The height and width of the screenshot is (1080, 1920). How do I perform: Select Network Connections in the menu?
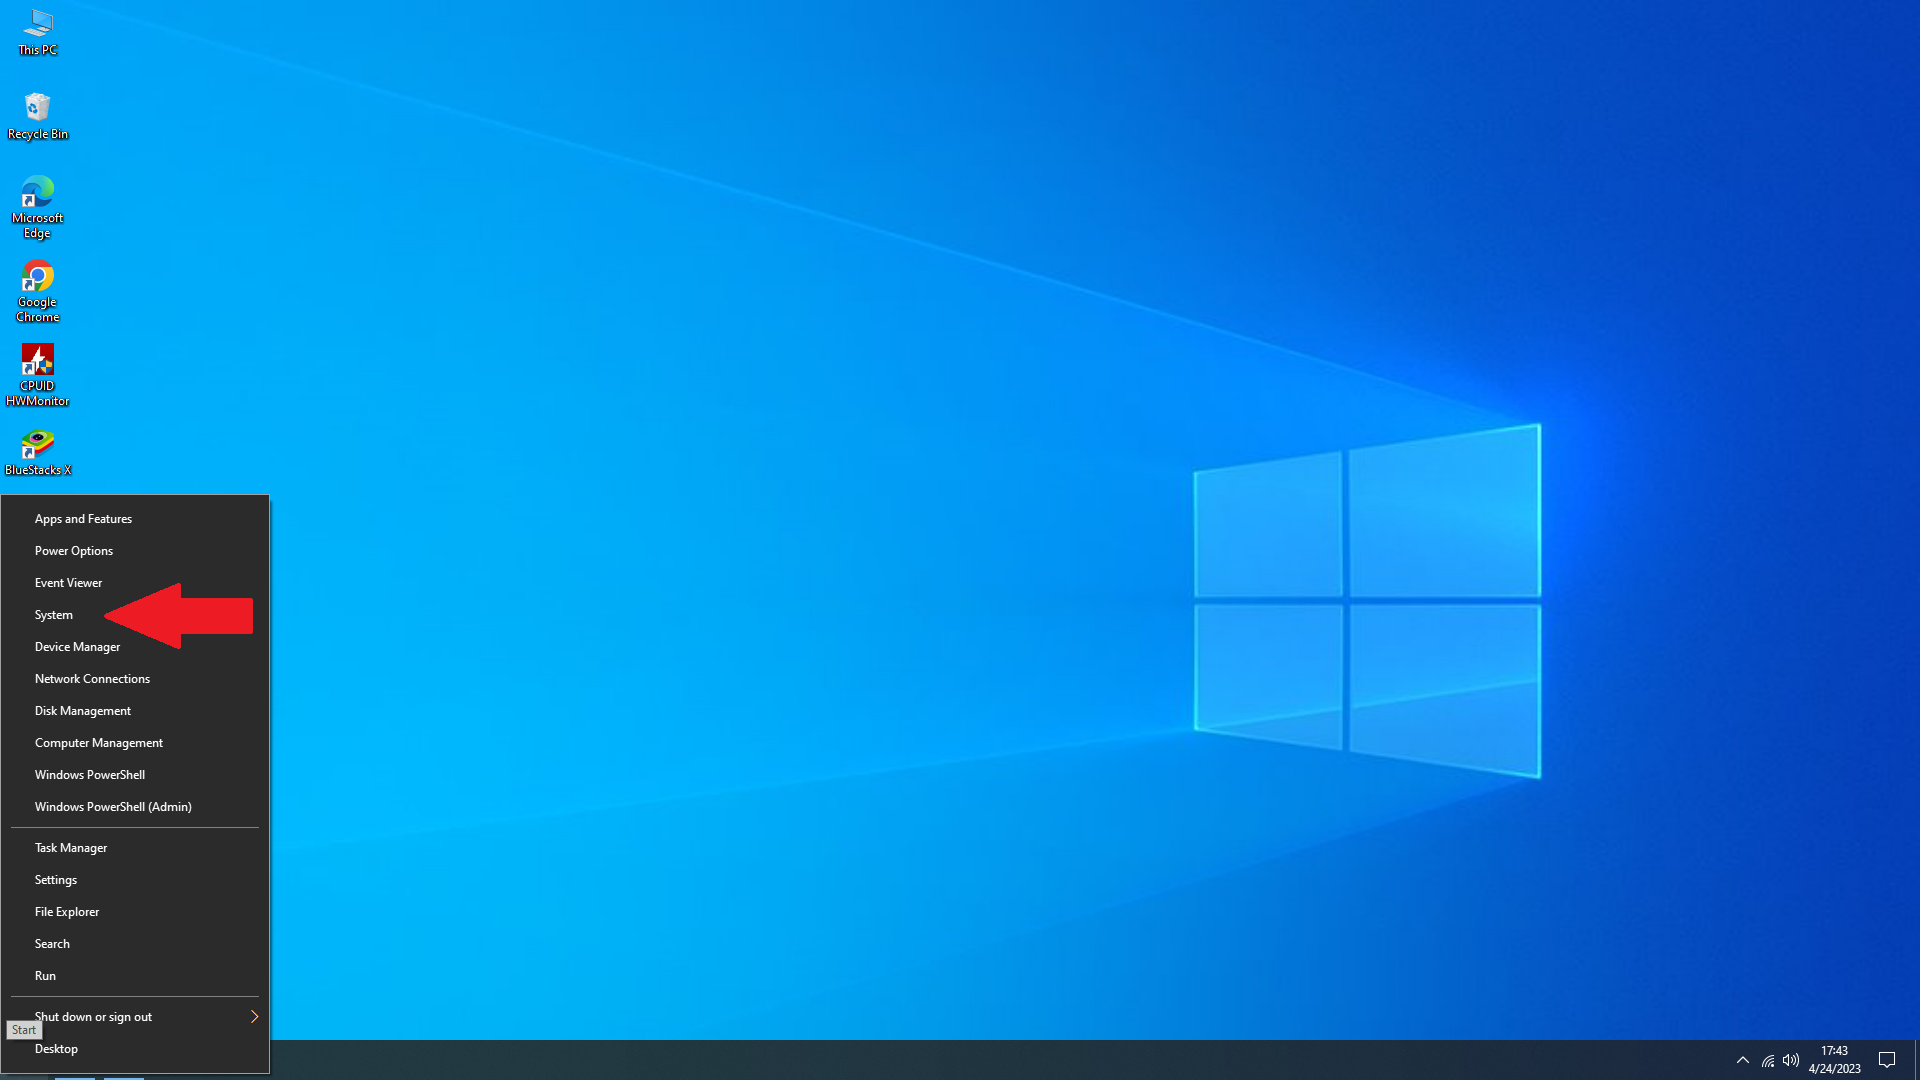[92, 679]
